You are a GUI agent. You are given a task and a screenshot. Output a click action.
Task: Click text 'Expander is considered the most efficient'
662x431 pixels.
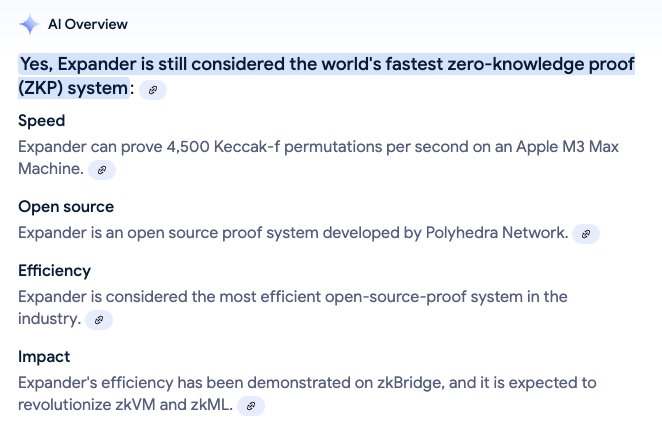(x=170, y=297)
